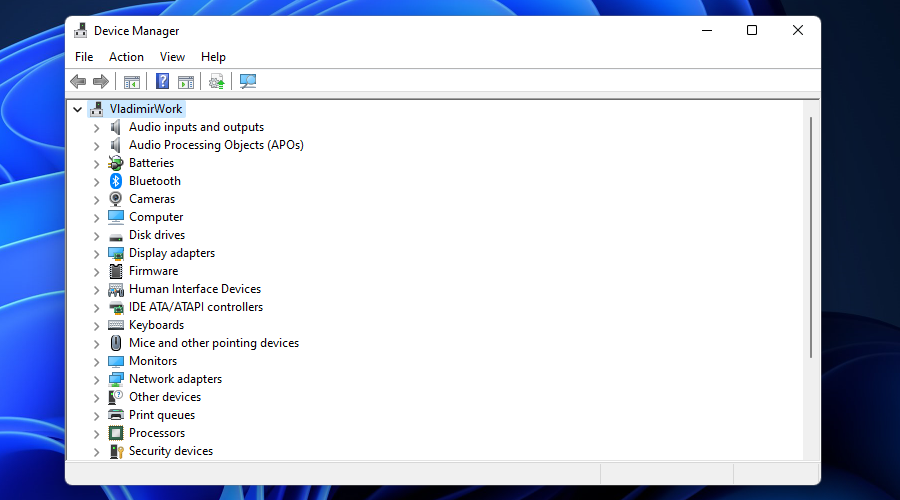
Task: Click the Mice and pointing devices icon
Action: click(x=116, y=343)
